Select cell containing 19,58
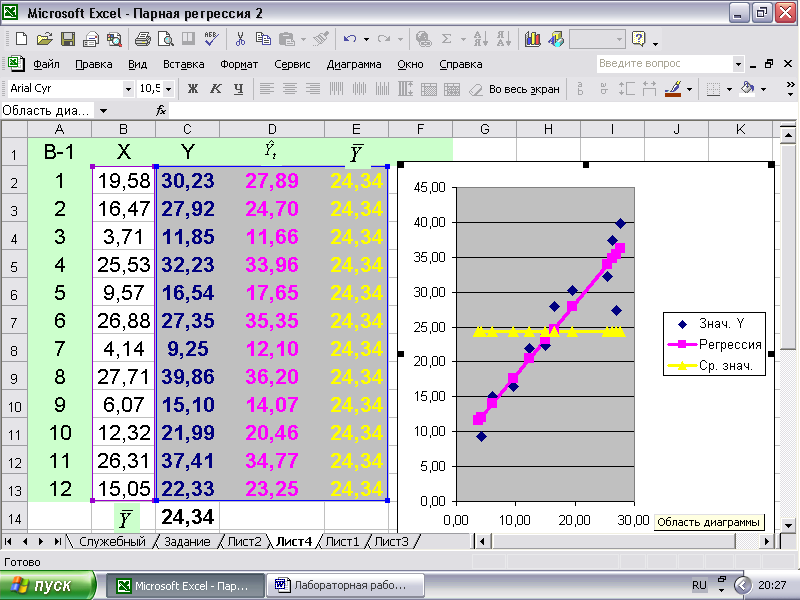The image size is (800, 600). click(123, 181)
